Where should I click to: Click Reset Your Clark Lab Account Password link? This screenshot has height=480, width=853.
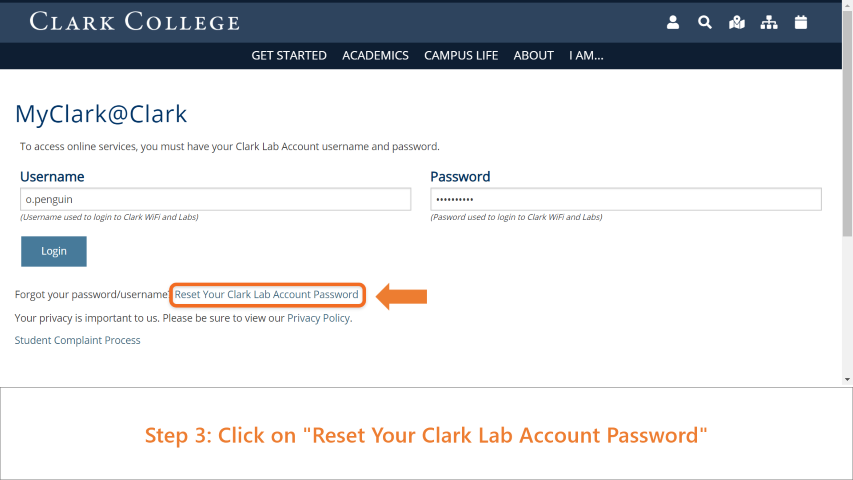point(267,294)
